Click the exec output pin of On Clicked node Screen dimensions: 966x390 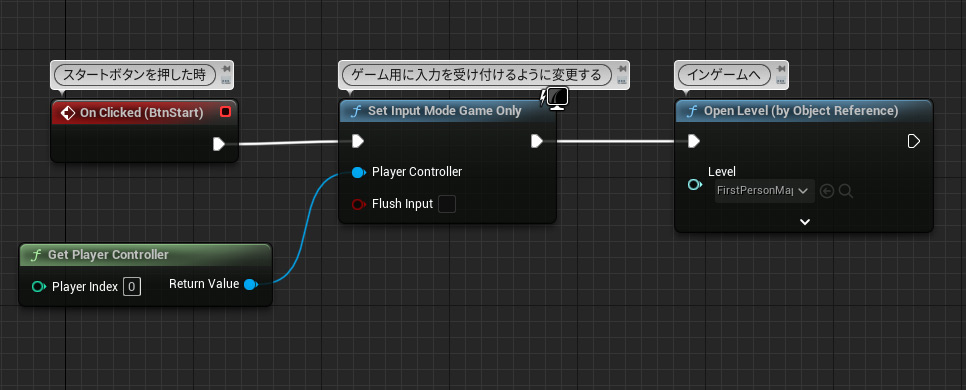pyautogui.click(x=219, y=144)
